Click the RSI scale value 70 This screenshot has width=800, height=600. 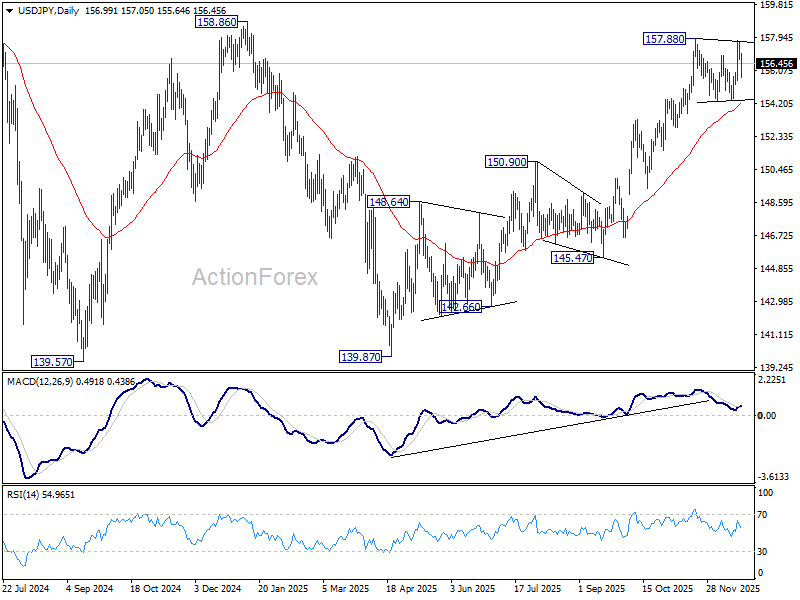pos(762,515)
